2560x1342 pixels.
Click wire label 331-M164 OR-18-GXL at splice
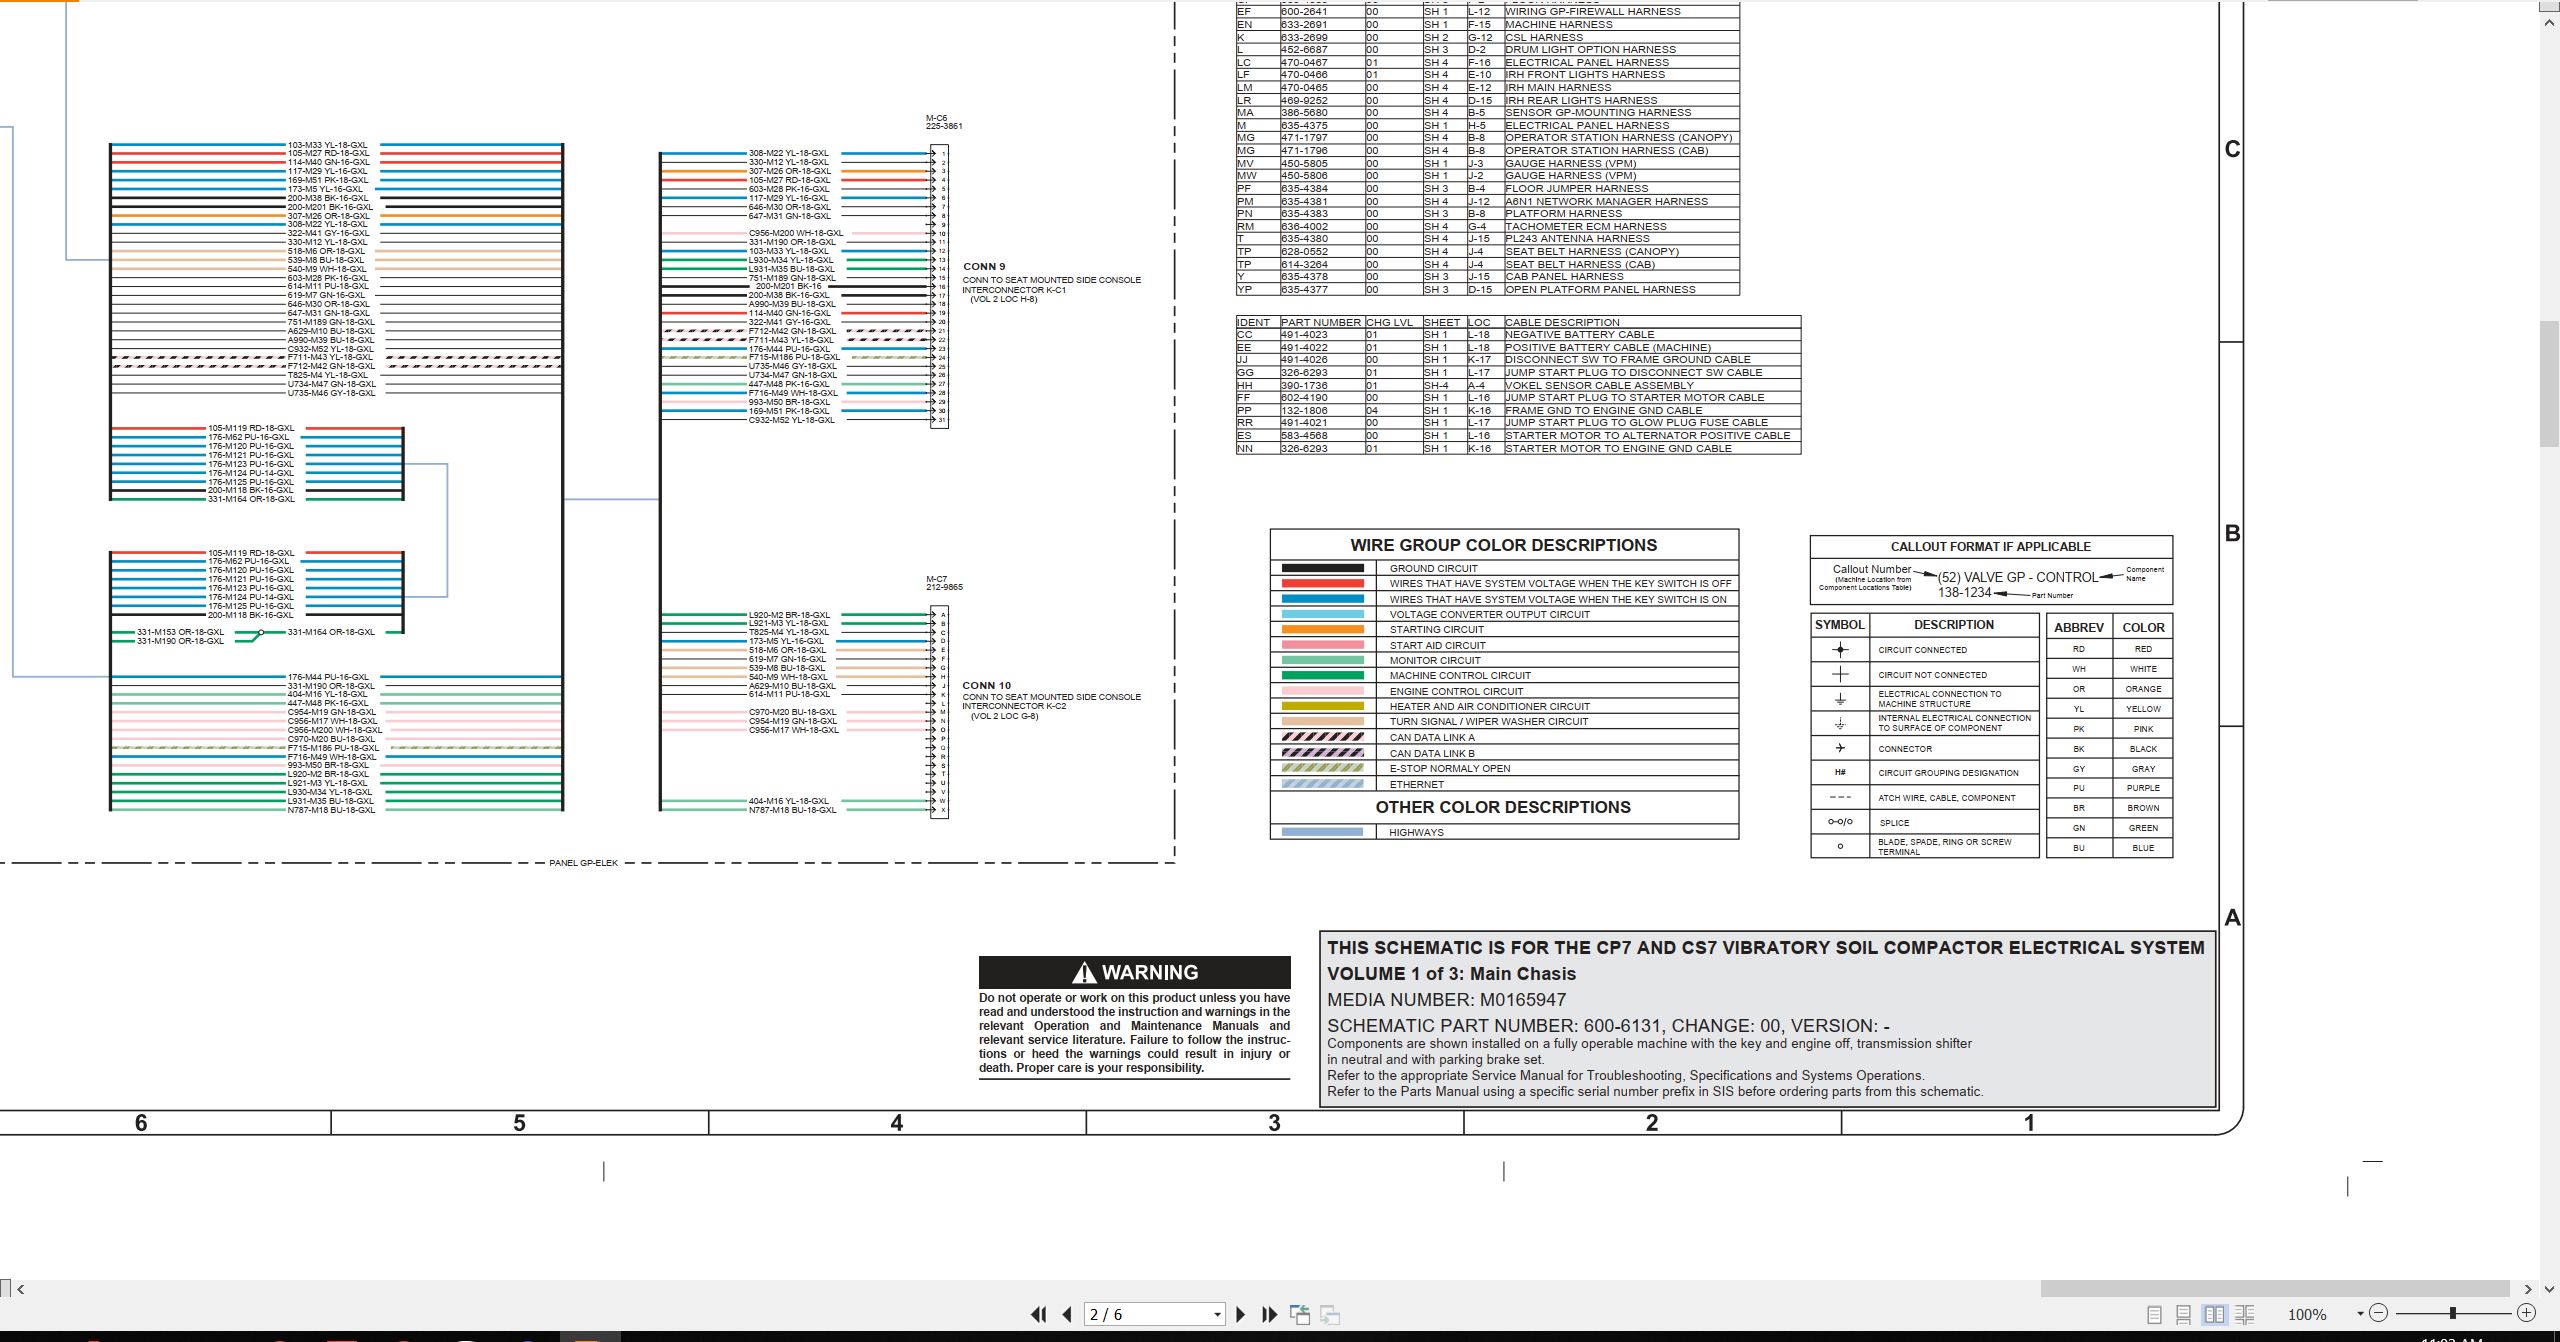click(331, 632)
